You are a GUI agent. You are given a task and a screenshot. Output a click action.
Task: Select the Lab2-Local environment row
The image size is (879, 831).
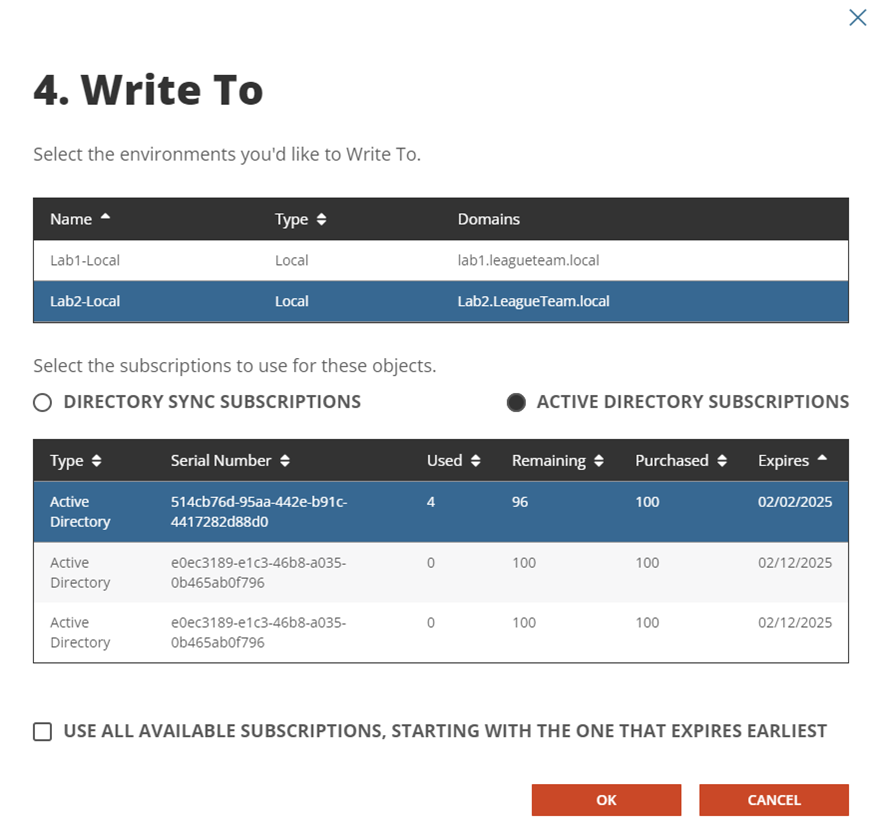click(440, 301)
